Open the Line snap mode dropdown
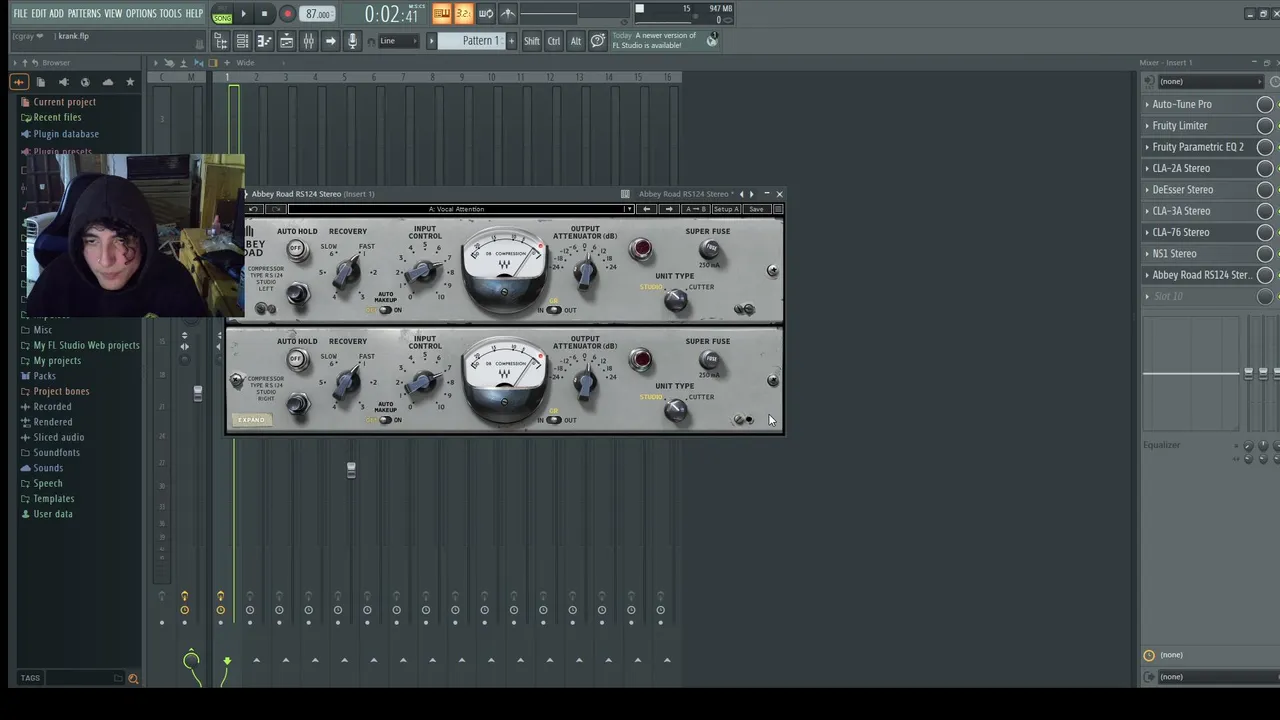The image size is (1280, 720). pos(398,41)
